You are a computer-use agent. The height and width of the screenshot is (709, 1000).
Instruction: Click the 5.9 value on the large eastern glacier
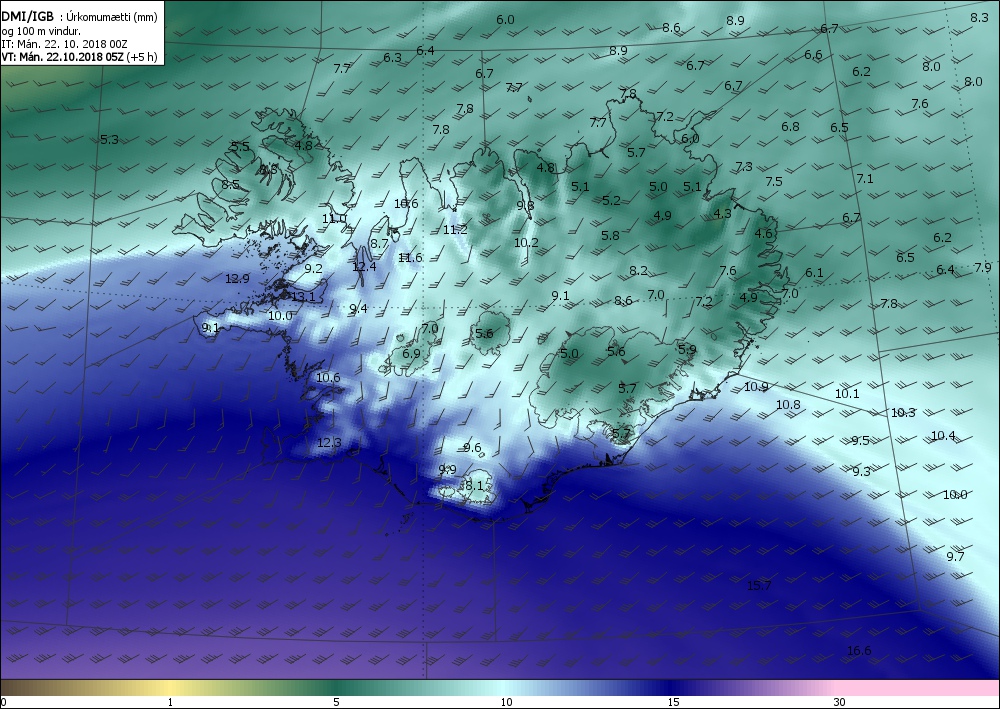pyautogui.click(x=687, y=349)
